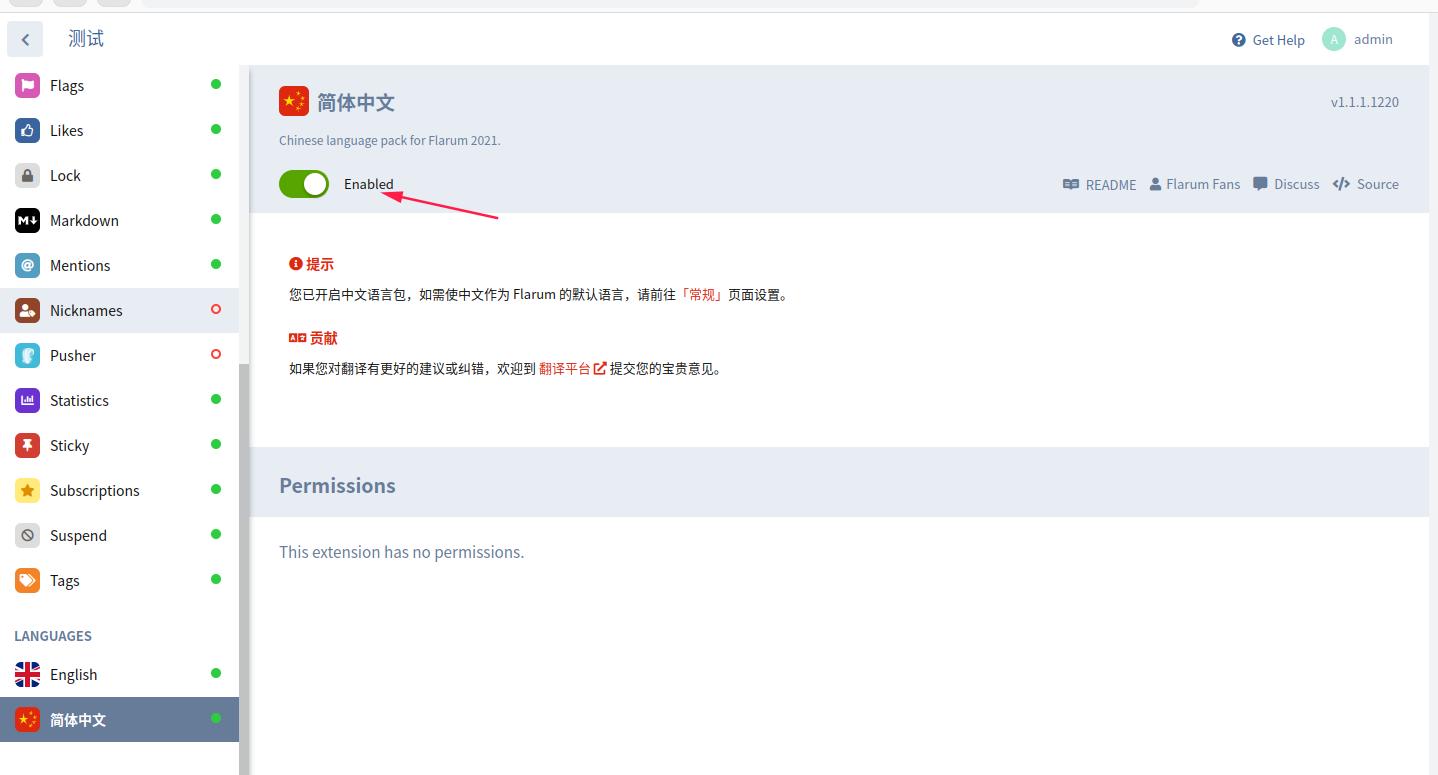
Task: Select the Nicknames sidebar item
Action: (86, 310)
